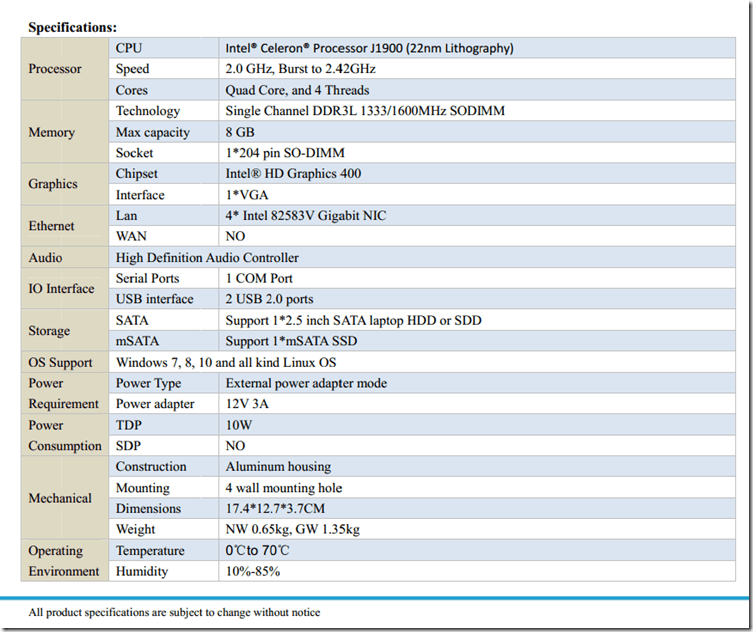Click the 1 COM Port value
Image resolution: width=753 pixels, height=632 pixels.
[x=259, y=278]
